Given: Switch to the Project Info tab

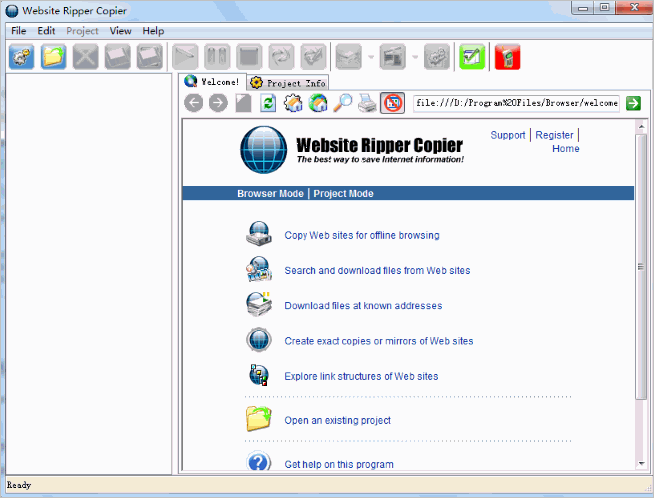Looking at the screenshot, I should (288, 83).
